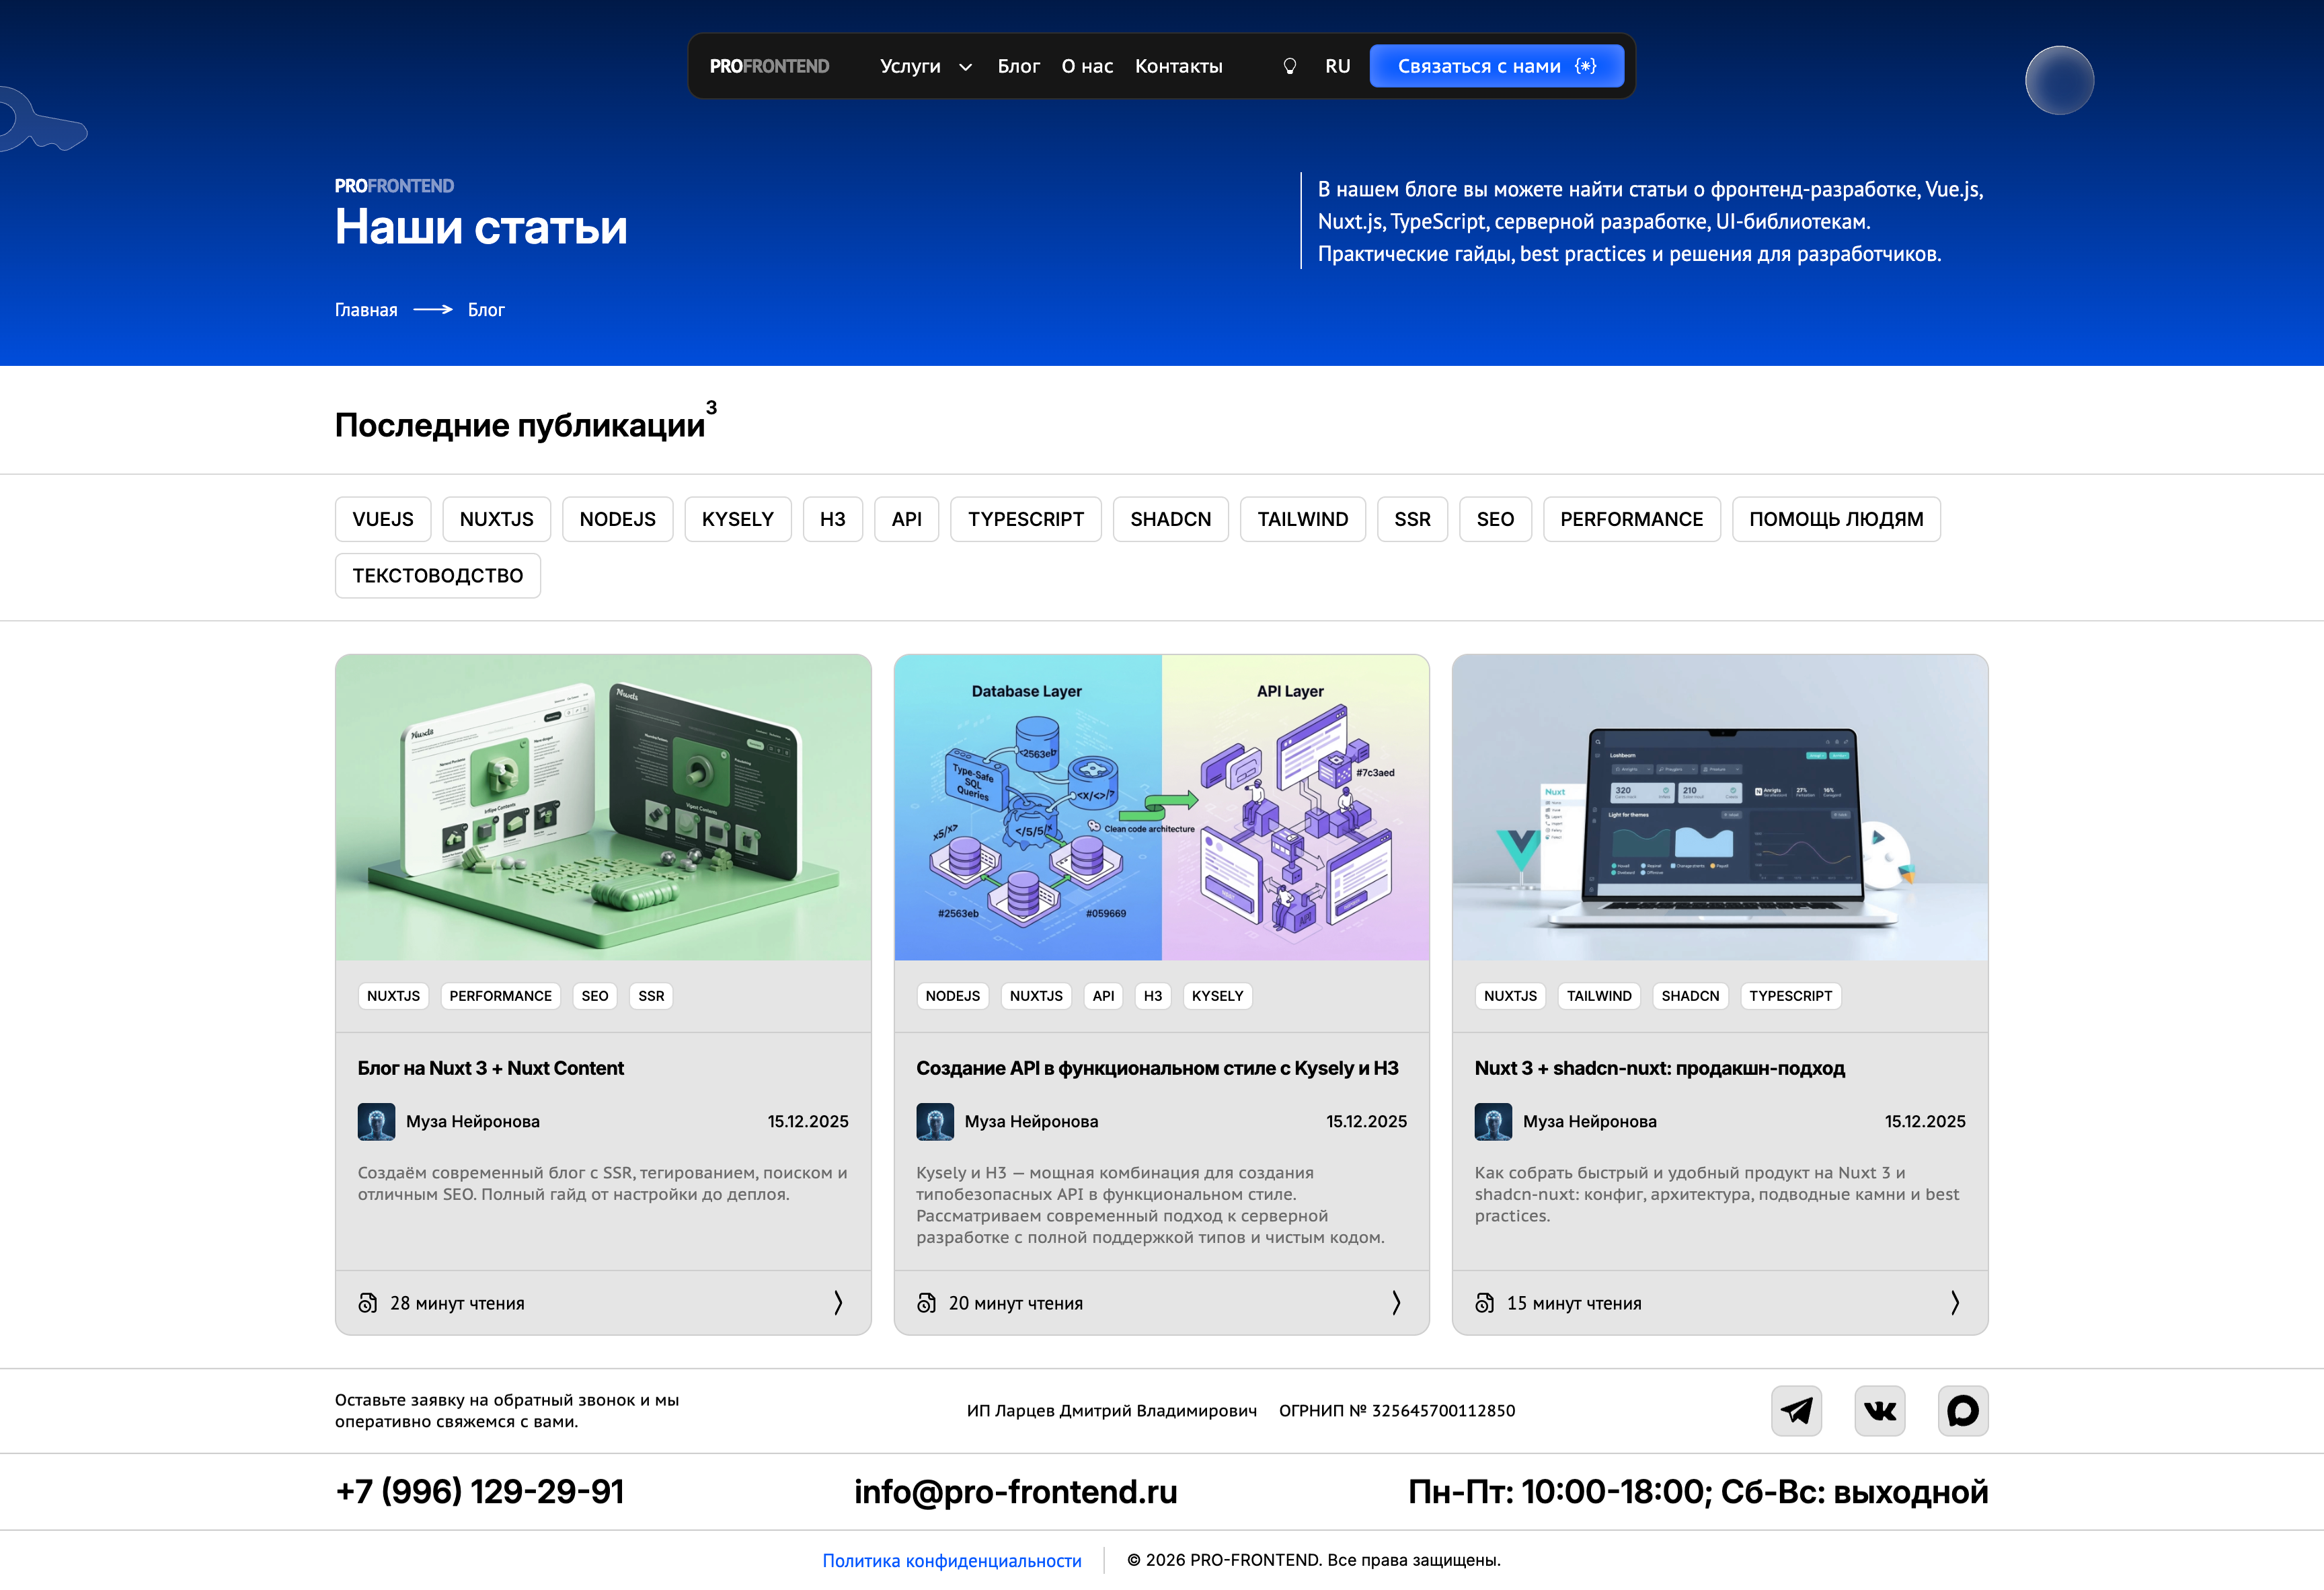Click the Блог breadcrumb link
2324x1590 pixels.
click(486, 310)
